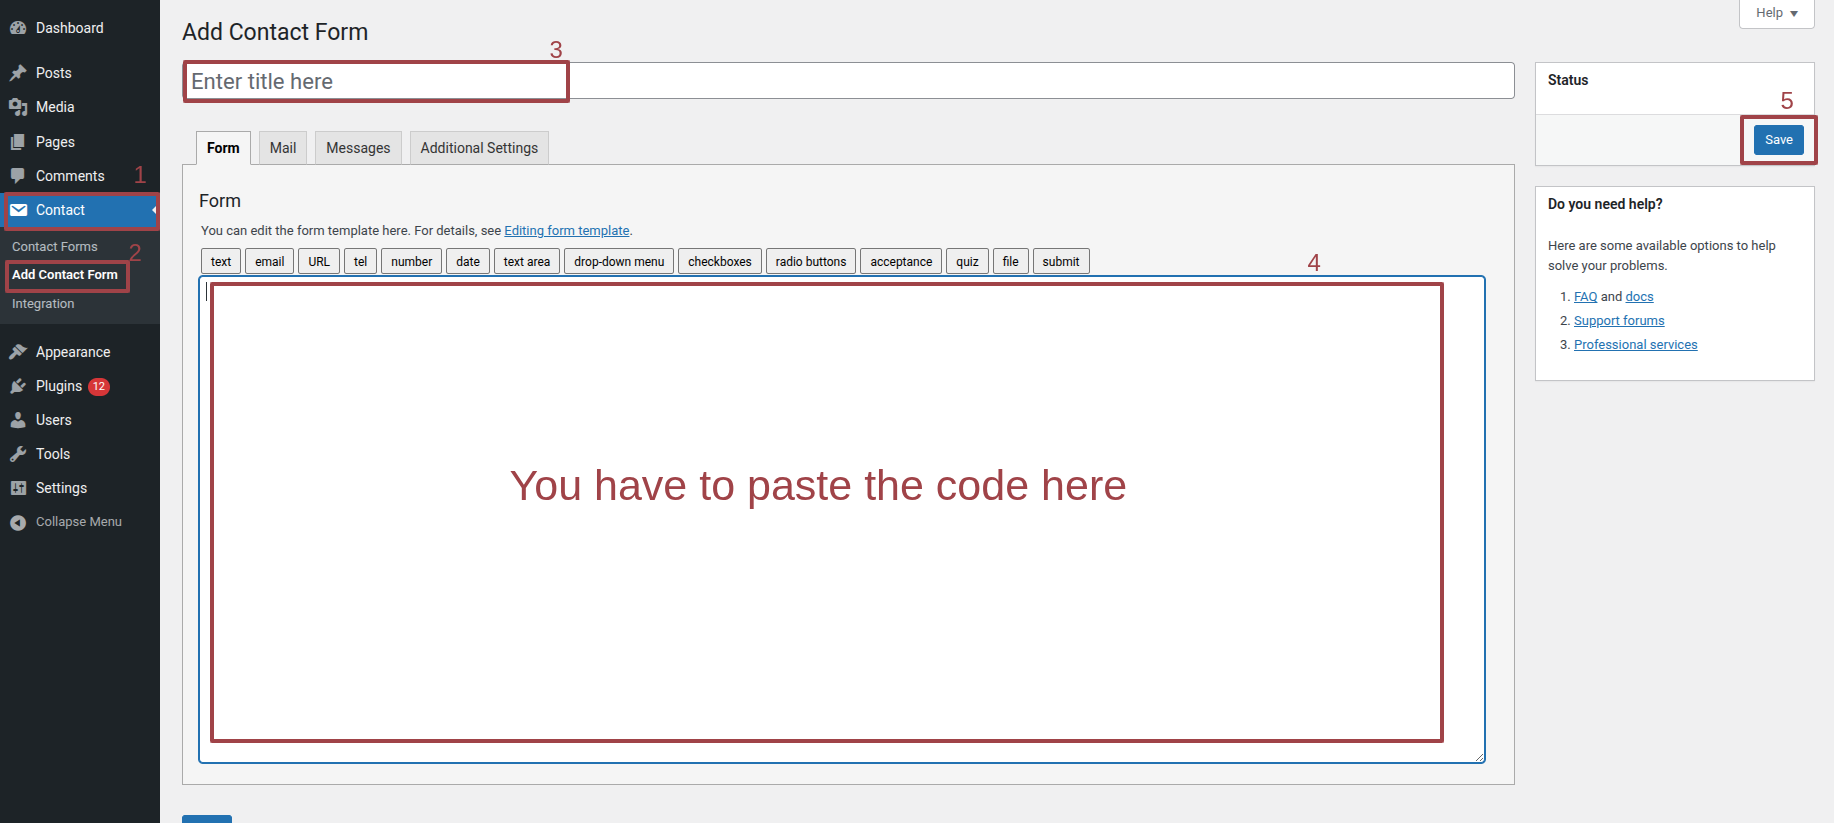Insert a radio buttons form tag
Viewport: 1834px width, 823px height.
[x=810, y=262]
